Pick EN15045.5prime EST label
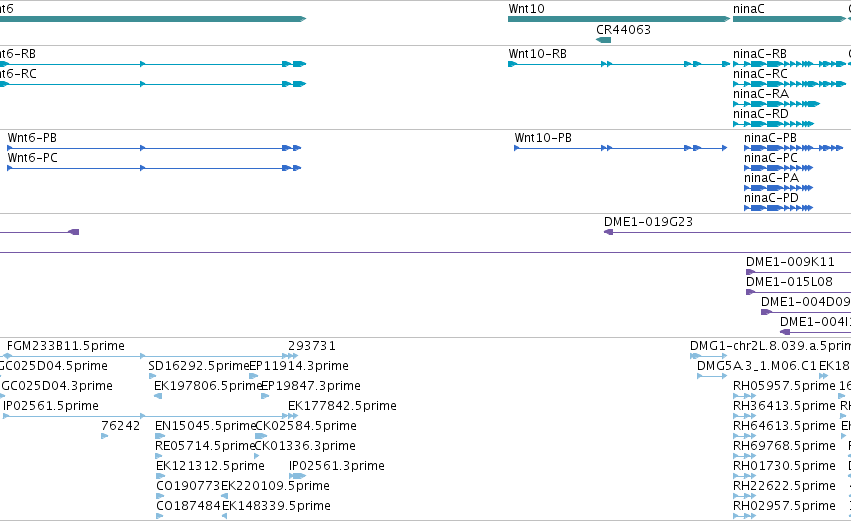The height and width of the screenshot is (521, 851). (x=205, y=427)
